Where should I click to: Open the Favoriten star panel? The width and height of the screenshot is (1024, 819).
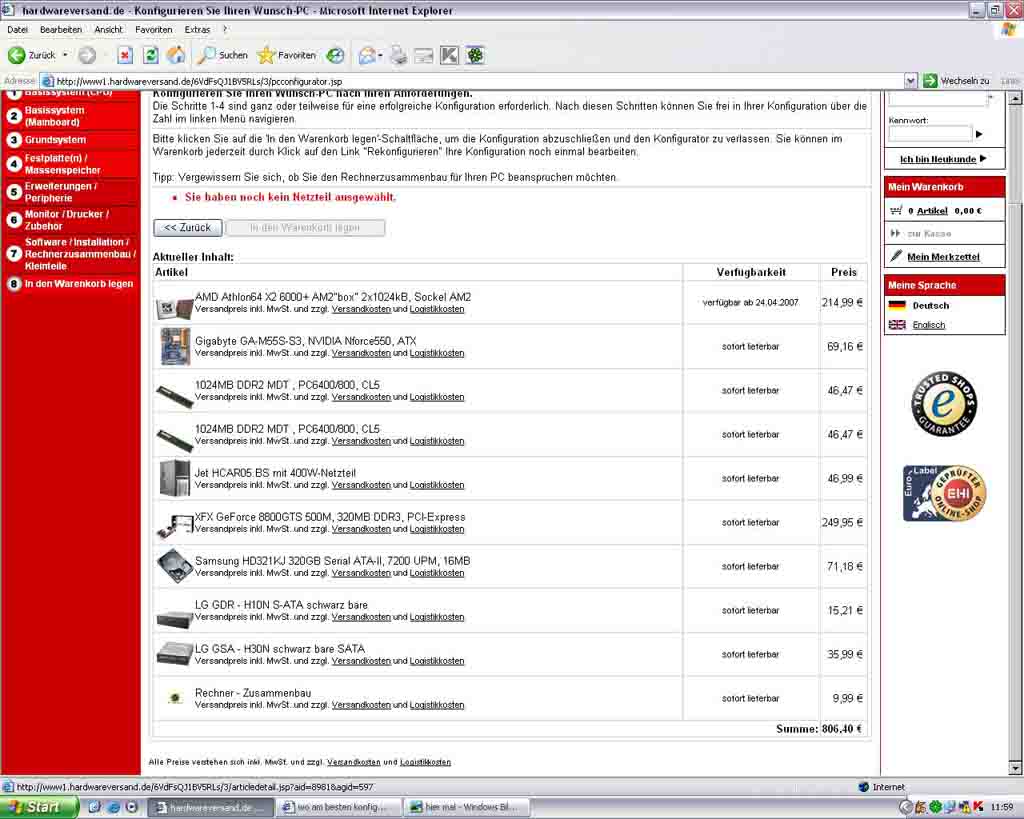287,56
